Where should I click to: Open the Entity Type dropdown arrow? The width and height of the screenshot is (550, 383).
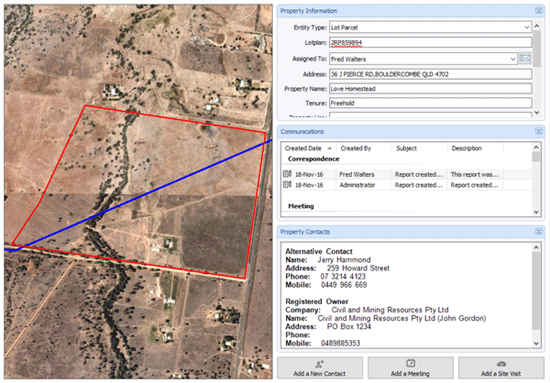click(x=526, y=27)
